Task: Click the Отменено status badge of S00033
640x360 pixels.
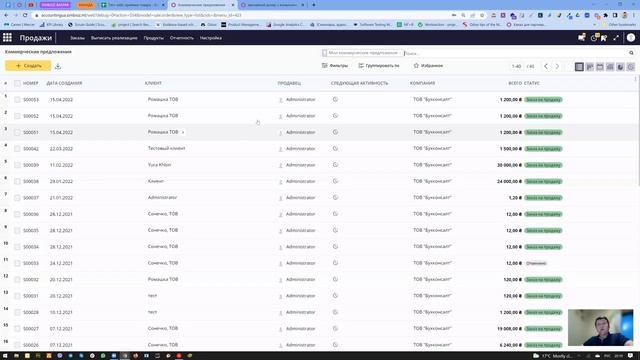Action: tap(536, 263)
